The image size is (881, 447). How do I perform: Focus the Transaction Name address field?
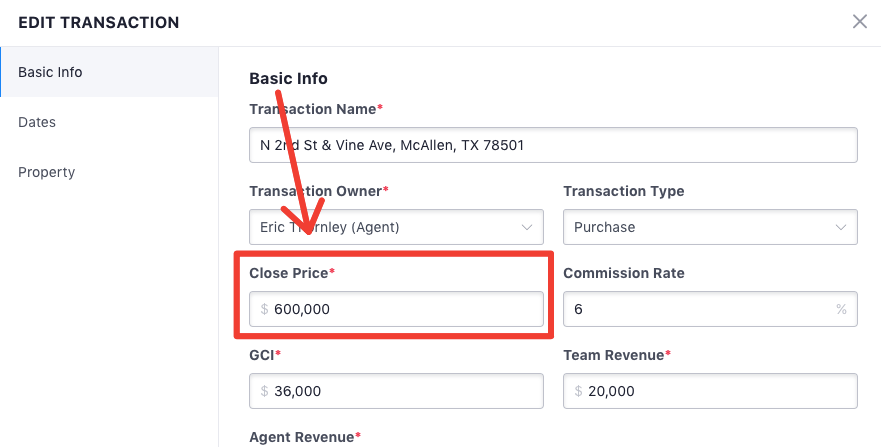tap(552, 145)
